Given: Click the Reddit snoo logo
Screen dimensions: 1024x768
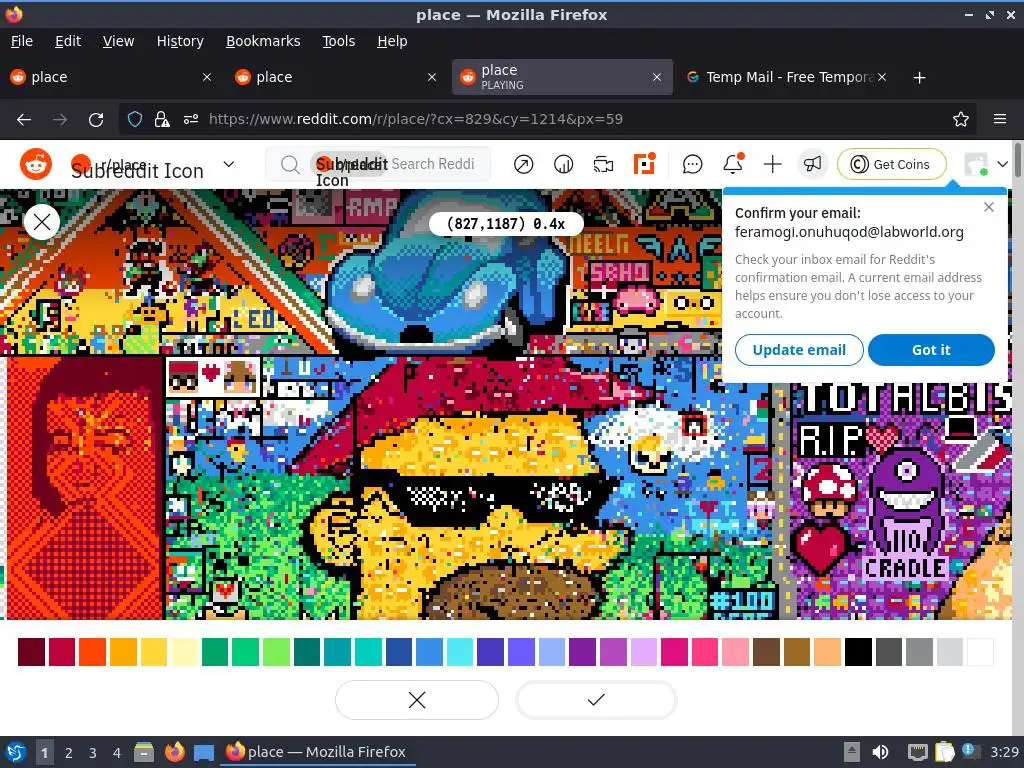Looking at the screenshot, I should tap(36, 164).
